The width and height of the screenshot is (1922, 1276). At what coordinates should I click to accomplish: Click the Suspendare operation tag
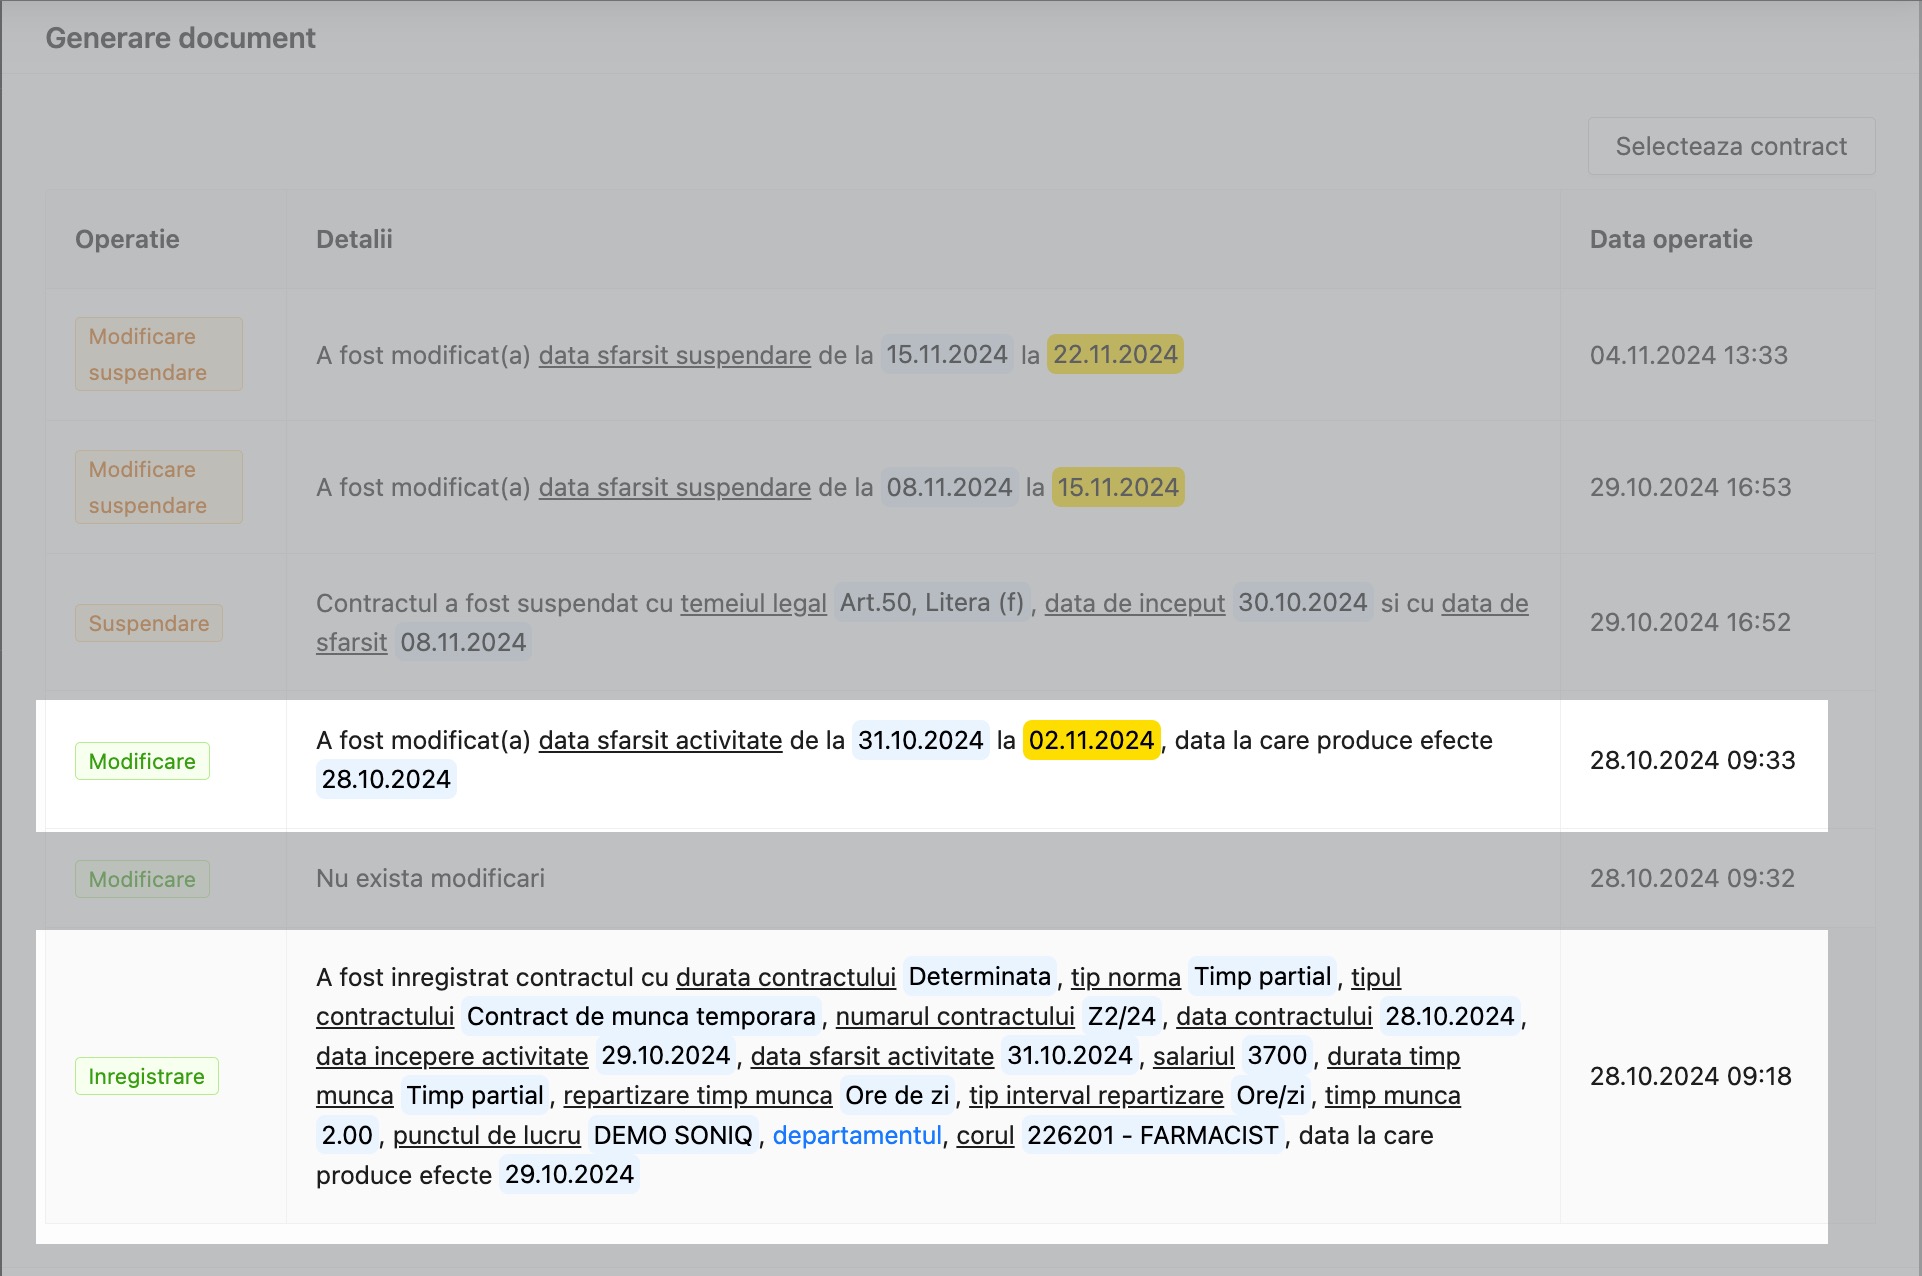[148, 623]
